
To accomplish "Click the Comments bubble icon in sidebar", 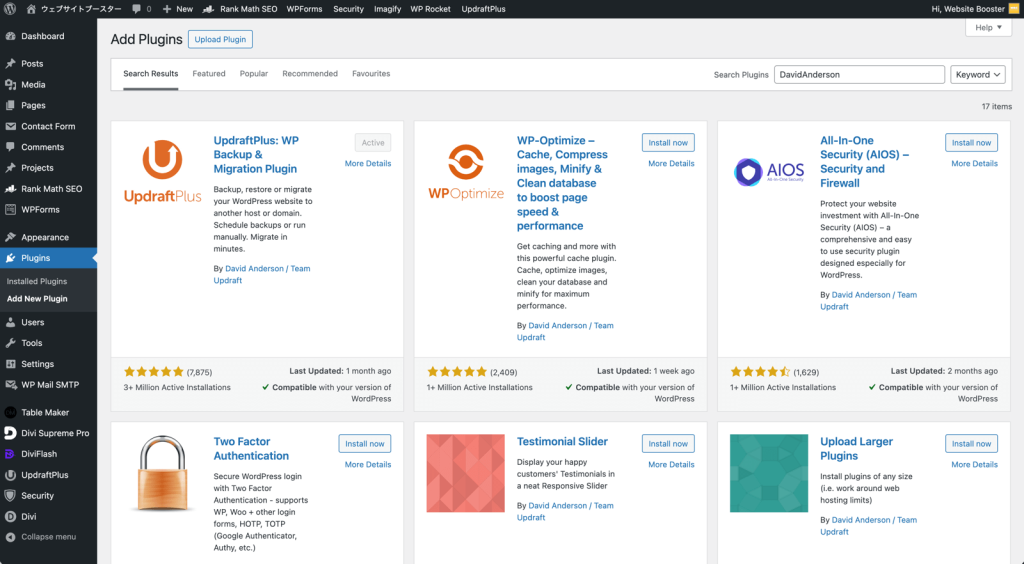I will point(10,148).
